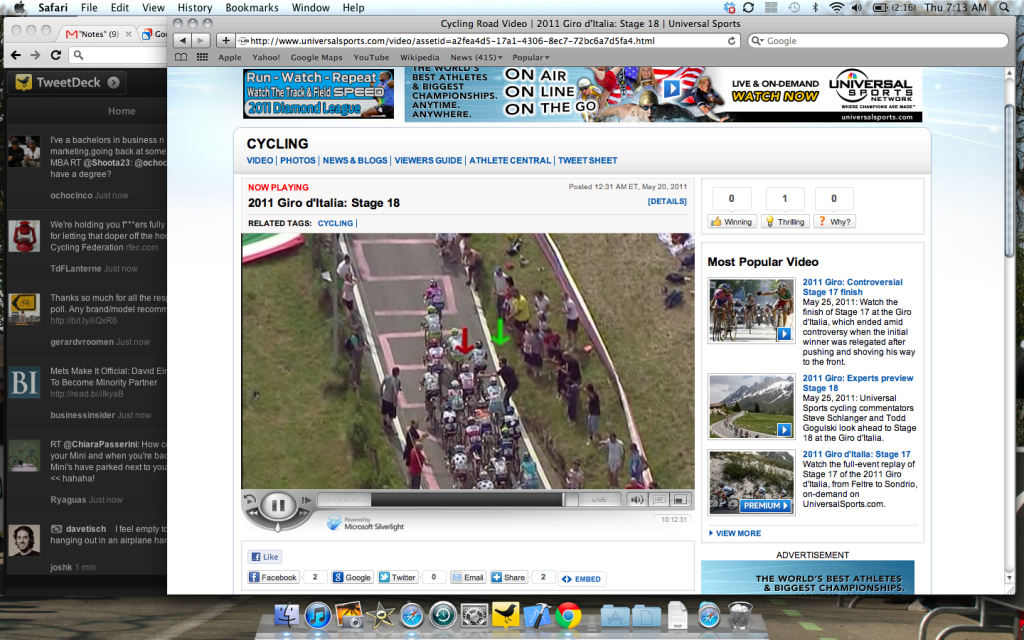The height and width of the screenshot is (640, 1024).
Task: Rewind the video with the double-left arrows
Action: (x=253, y=514)
